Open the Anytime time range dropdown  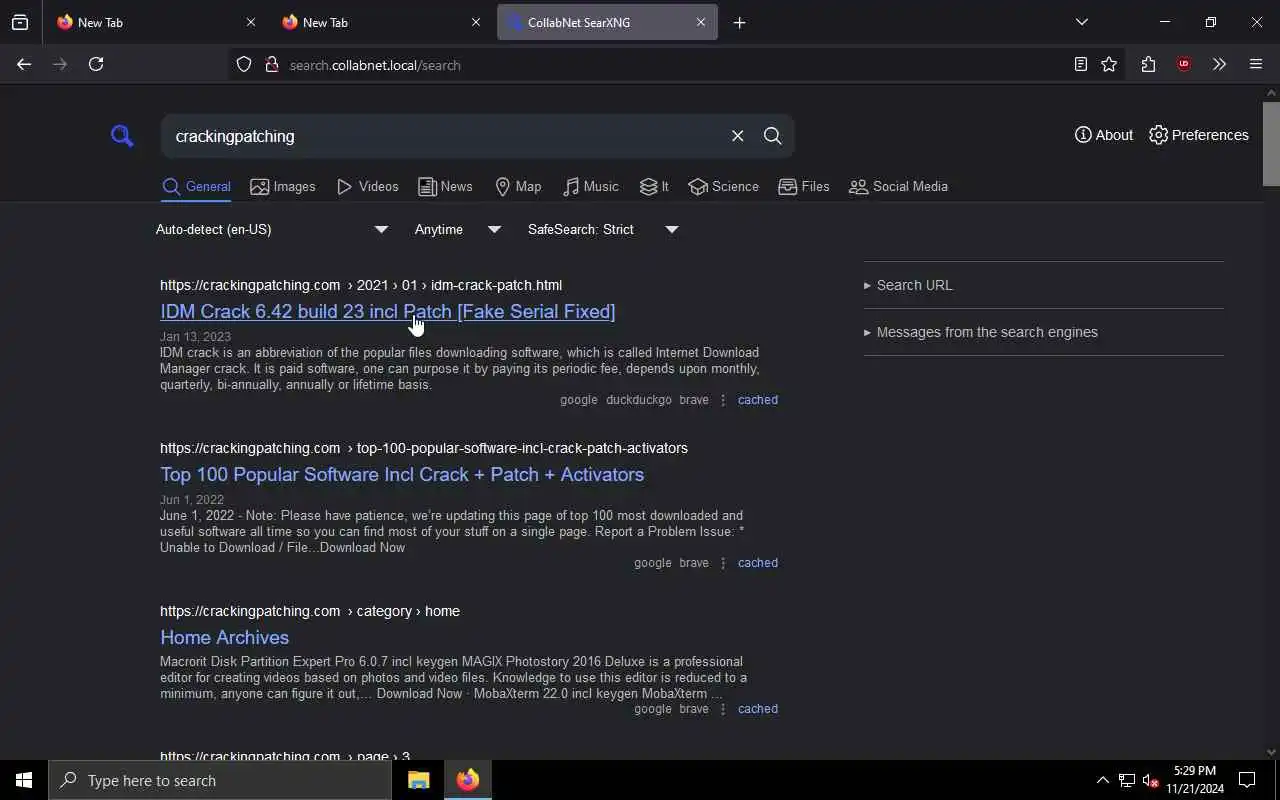pos(458,230)
